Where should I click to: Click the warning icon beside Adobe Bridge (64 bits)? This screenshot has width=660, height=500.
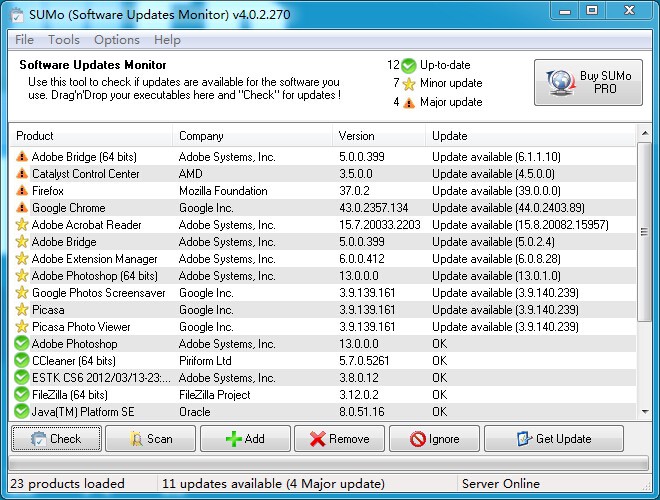21,157
